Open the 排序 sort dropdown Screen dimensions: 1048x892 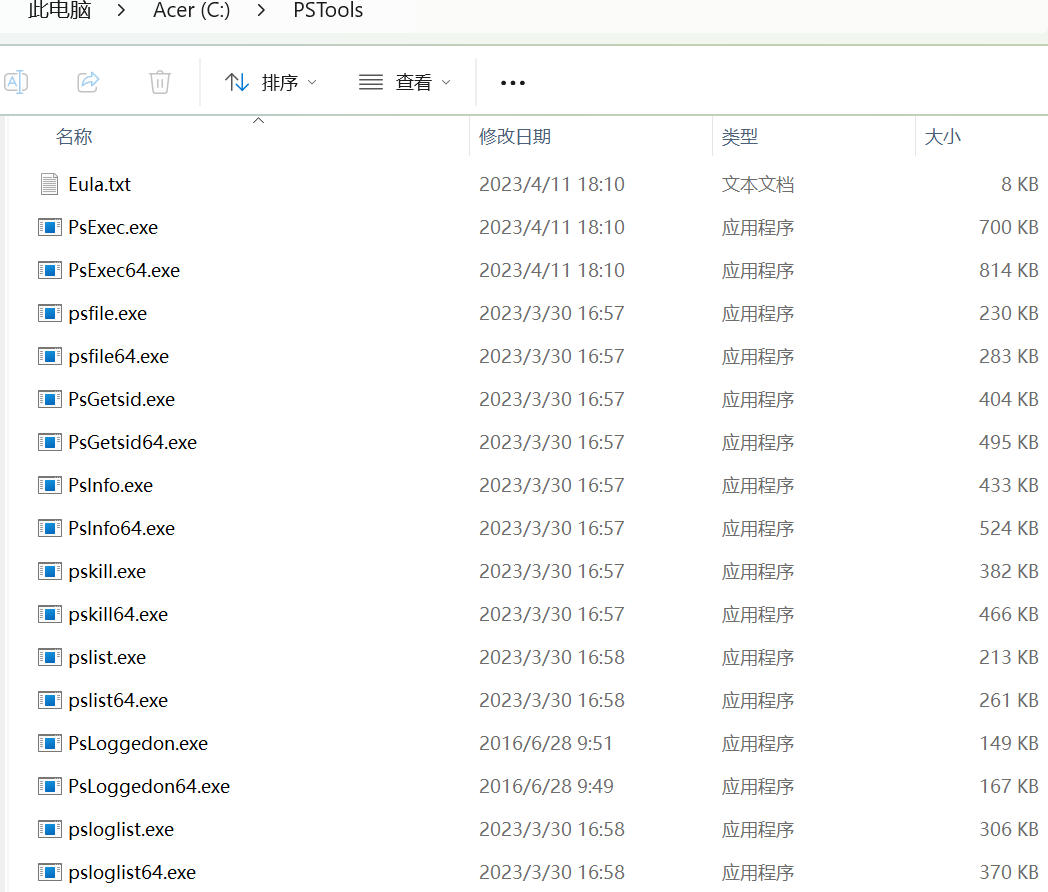click(271, 83)
